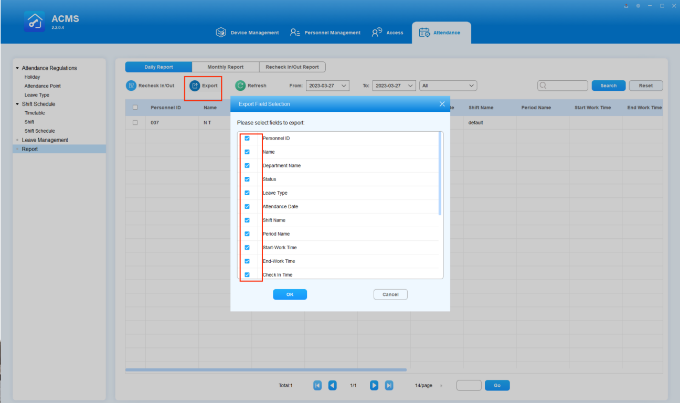Open the From date dropdown
This screenshot has height=403, width=680.
345,87
